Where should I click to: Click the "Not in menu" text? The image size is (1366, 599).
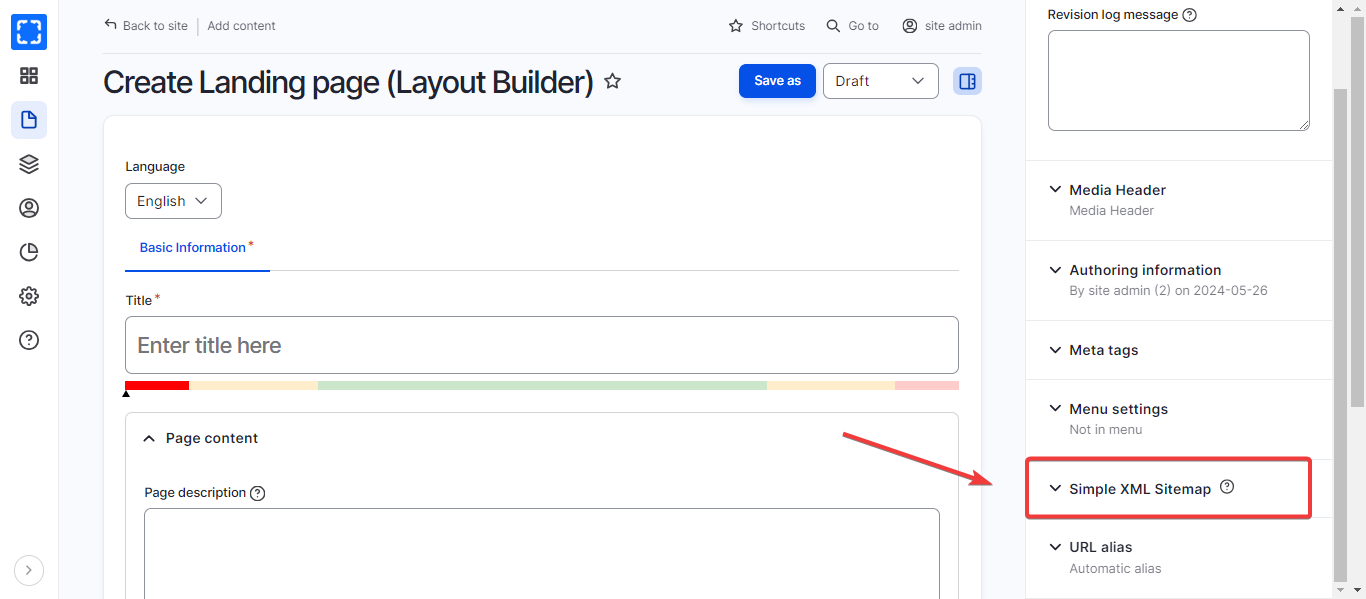[x=1105, y=430]
